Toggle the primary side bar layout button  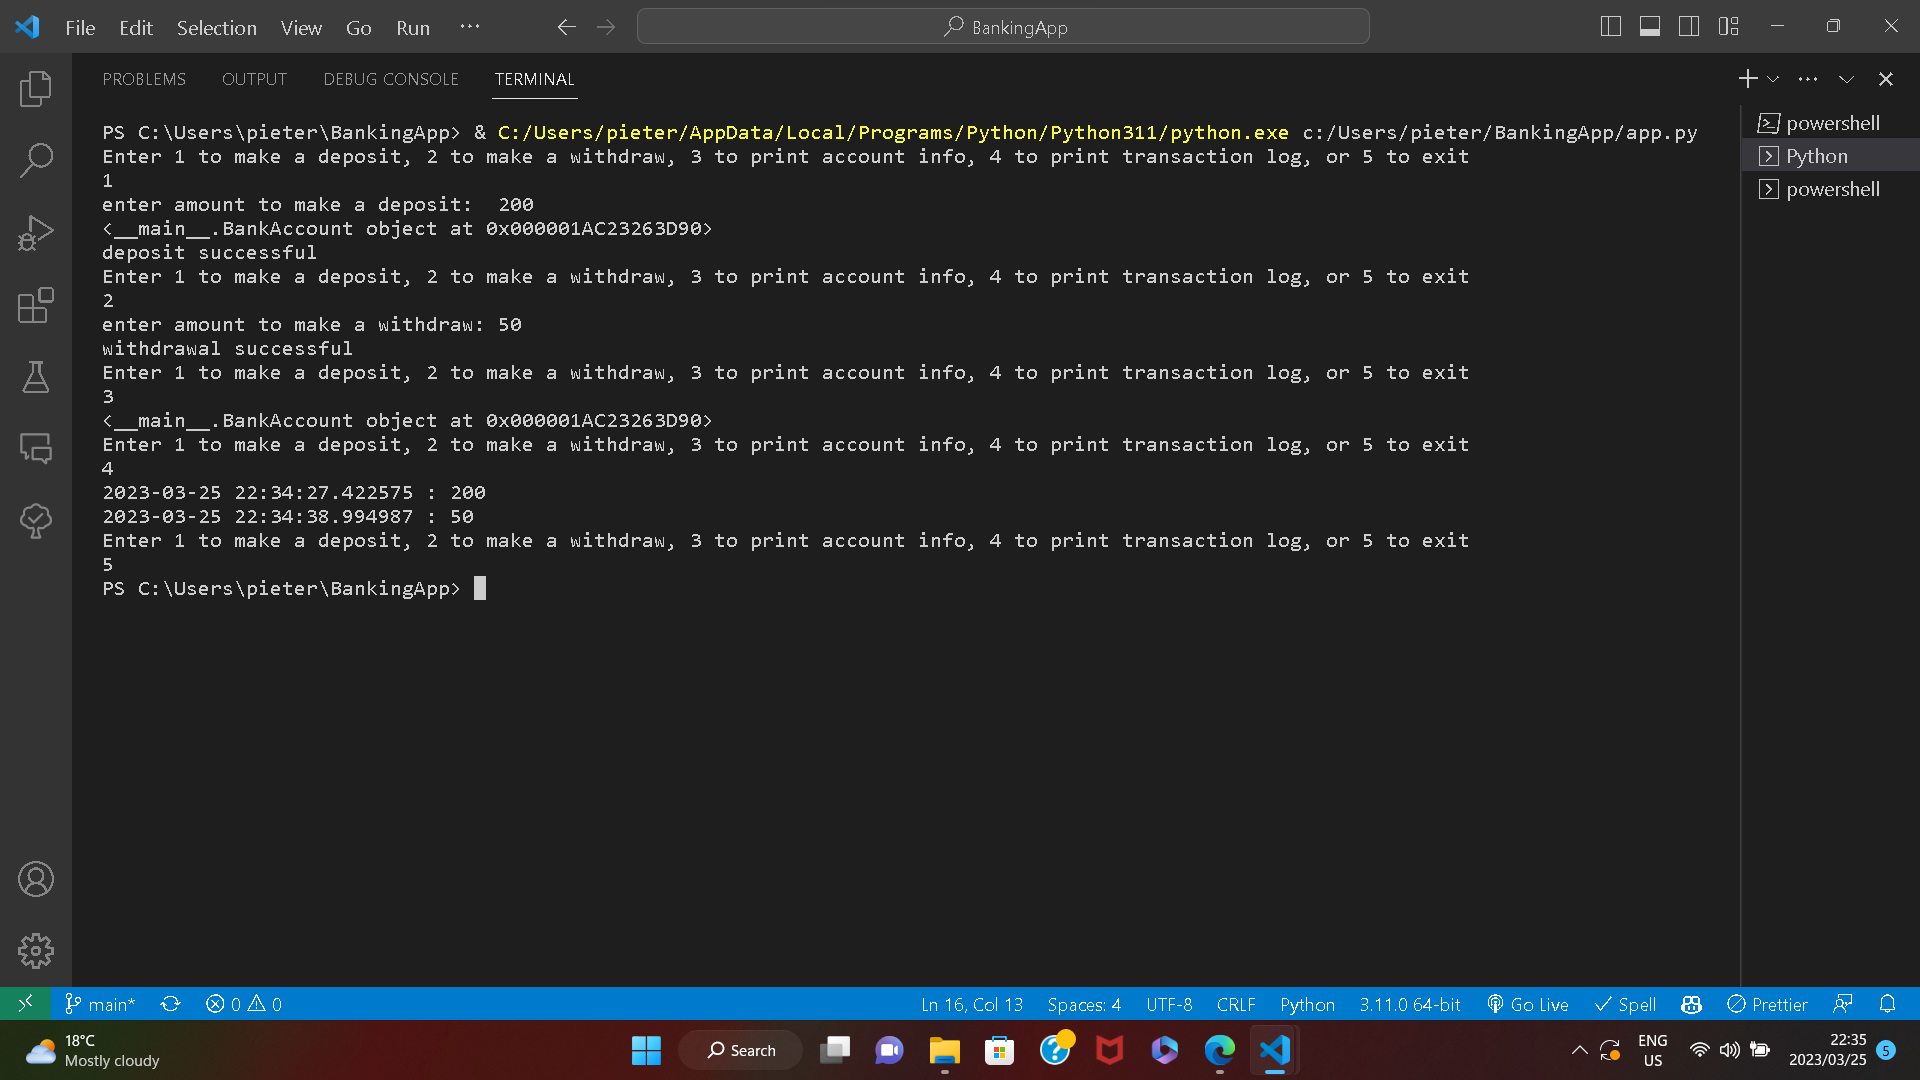coord(1610,27)
